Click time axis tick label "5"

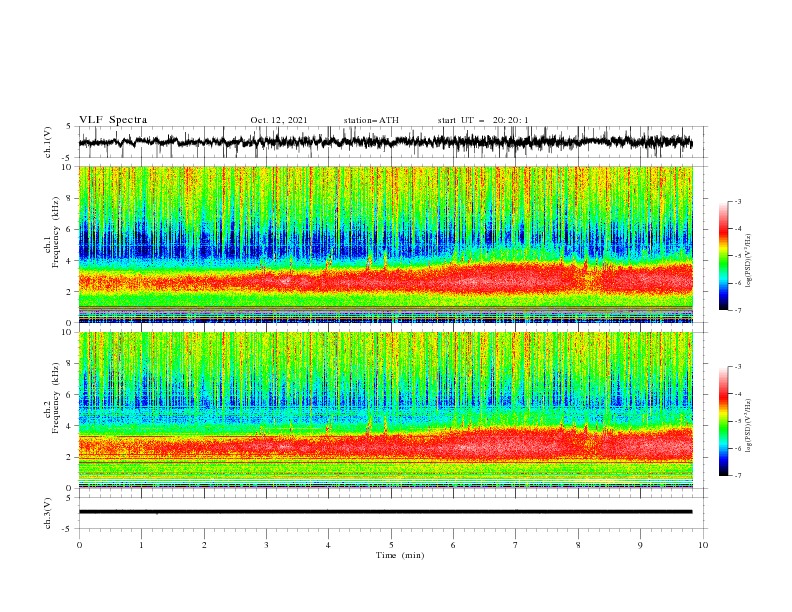point(391,545)
